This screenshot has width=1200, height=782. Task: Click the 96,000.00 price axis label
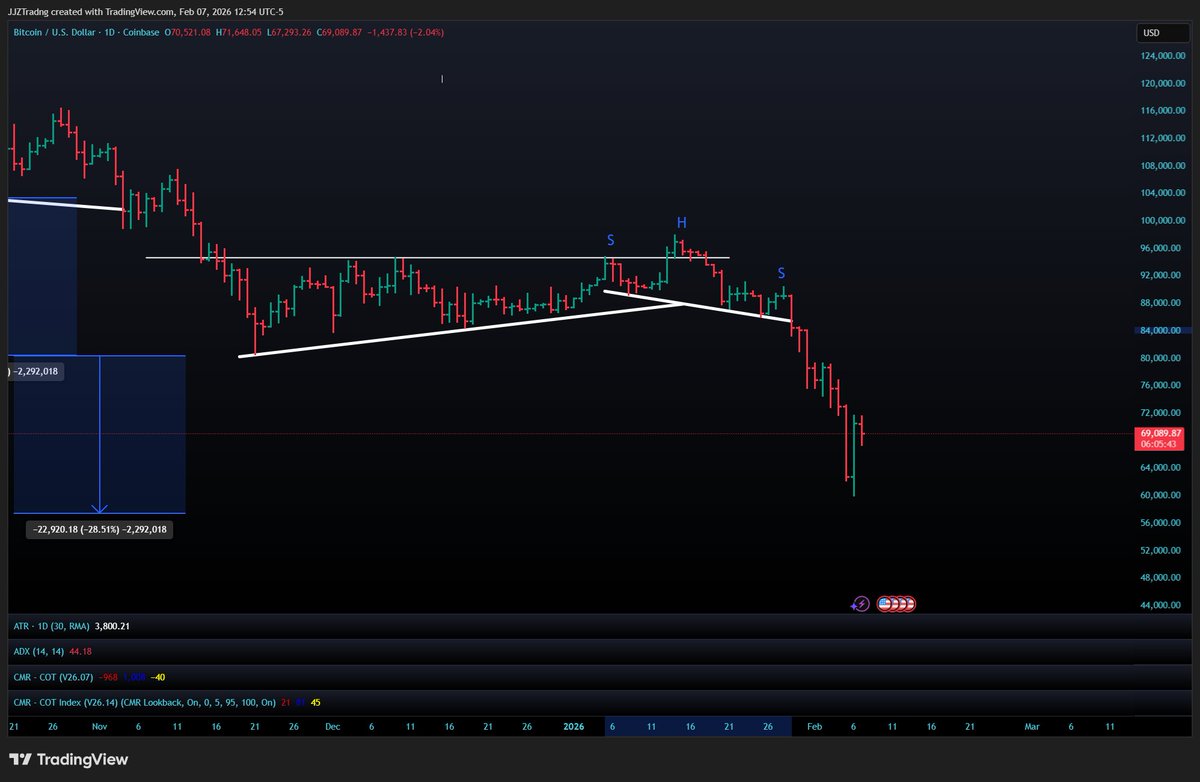[1162, 248]
